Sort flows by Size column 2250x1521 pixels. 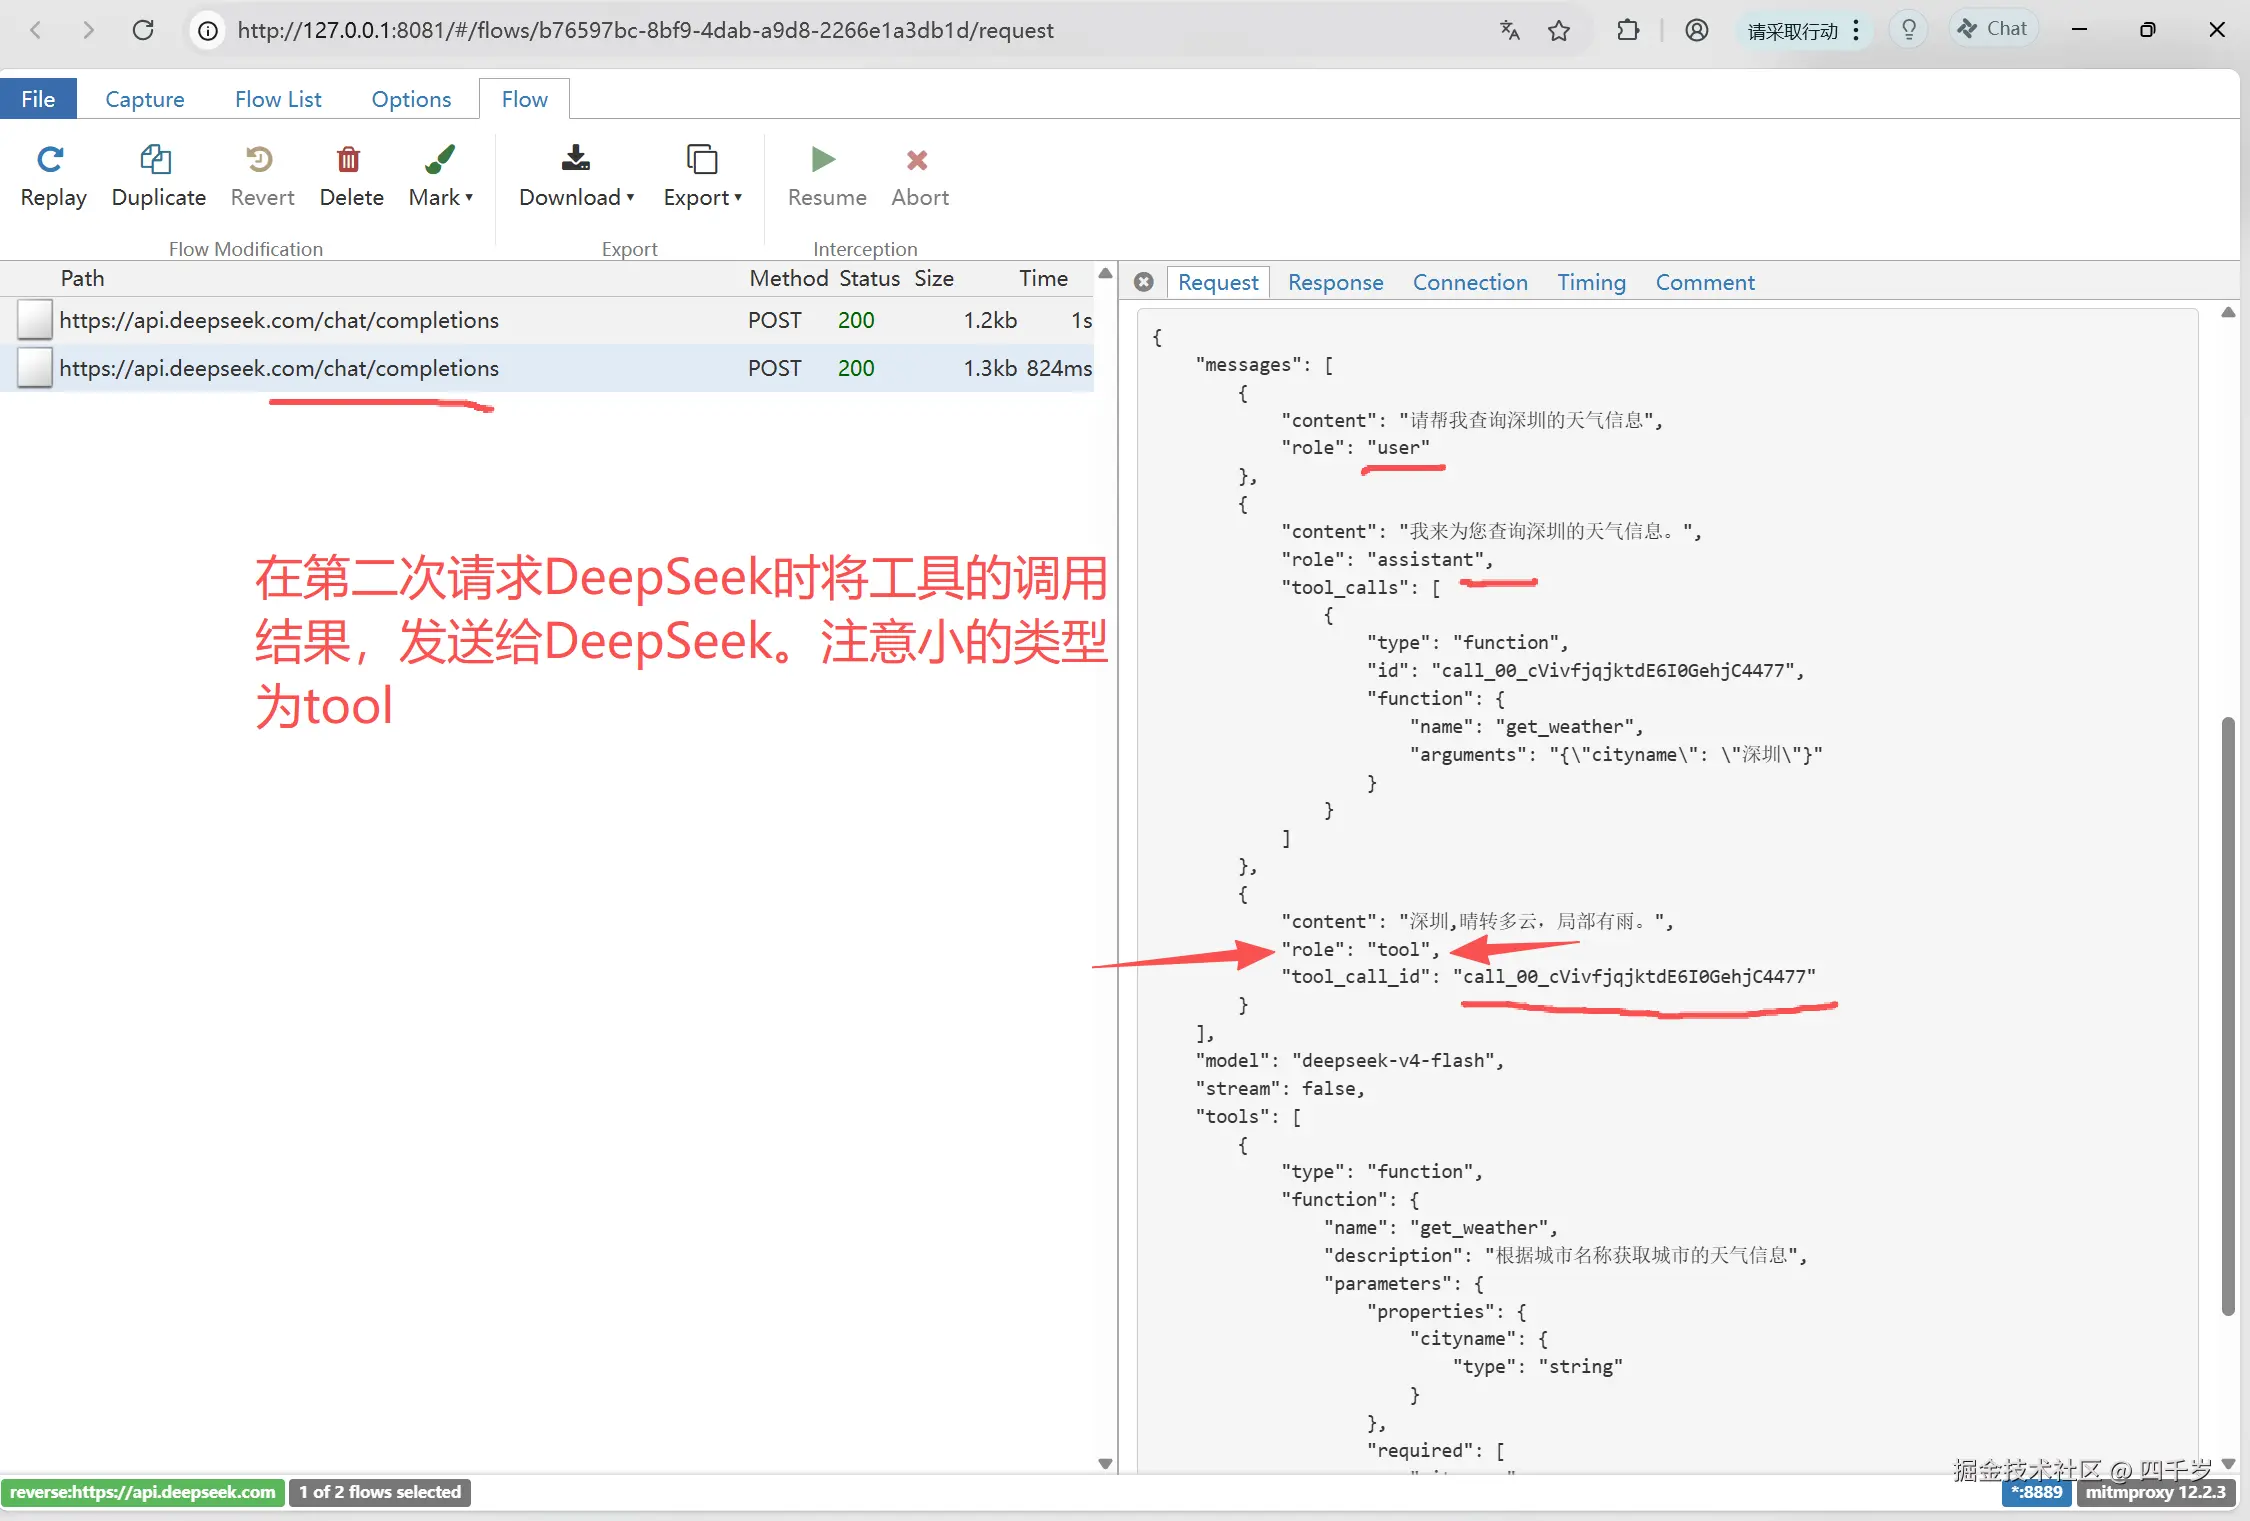point(934,278)
